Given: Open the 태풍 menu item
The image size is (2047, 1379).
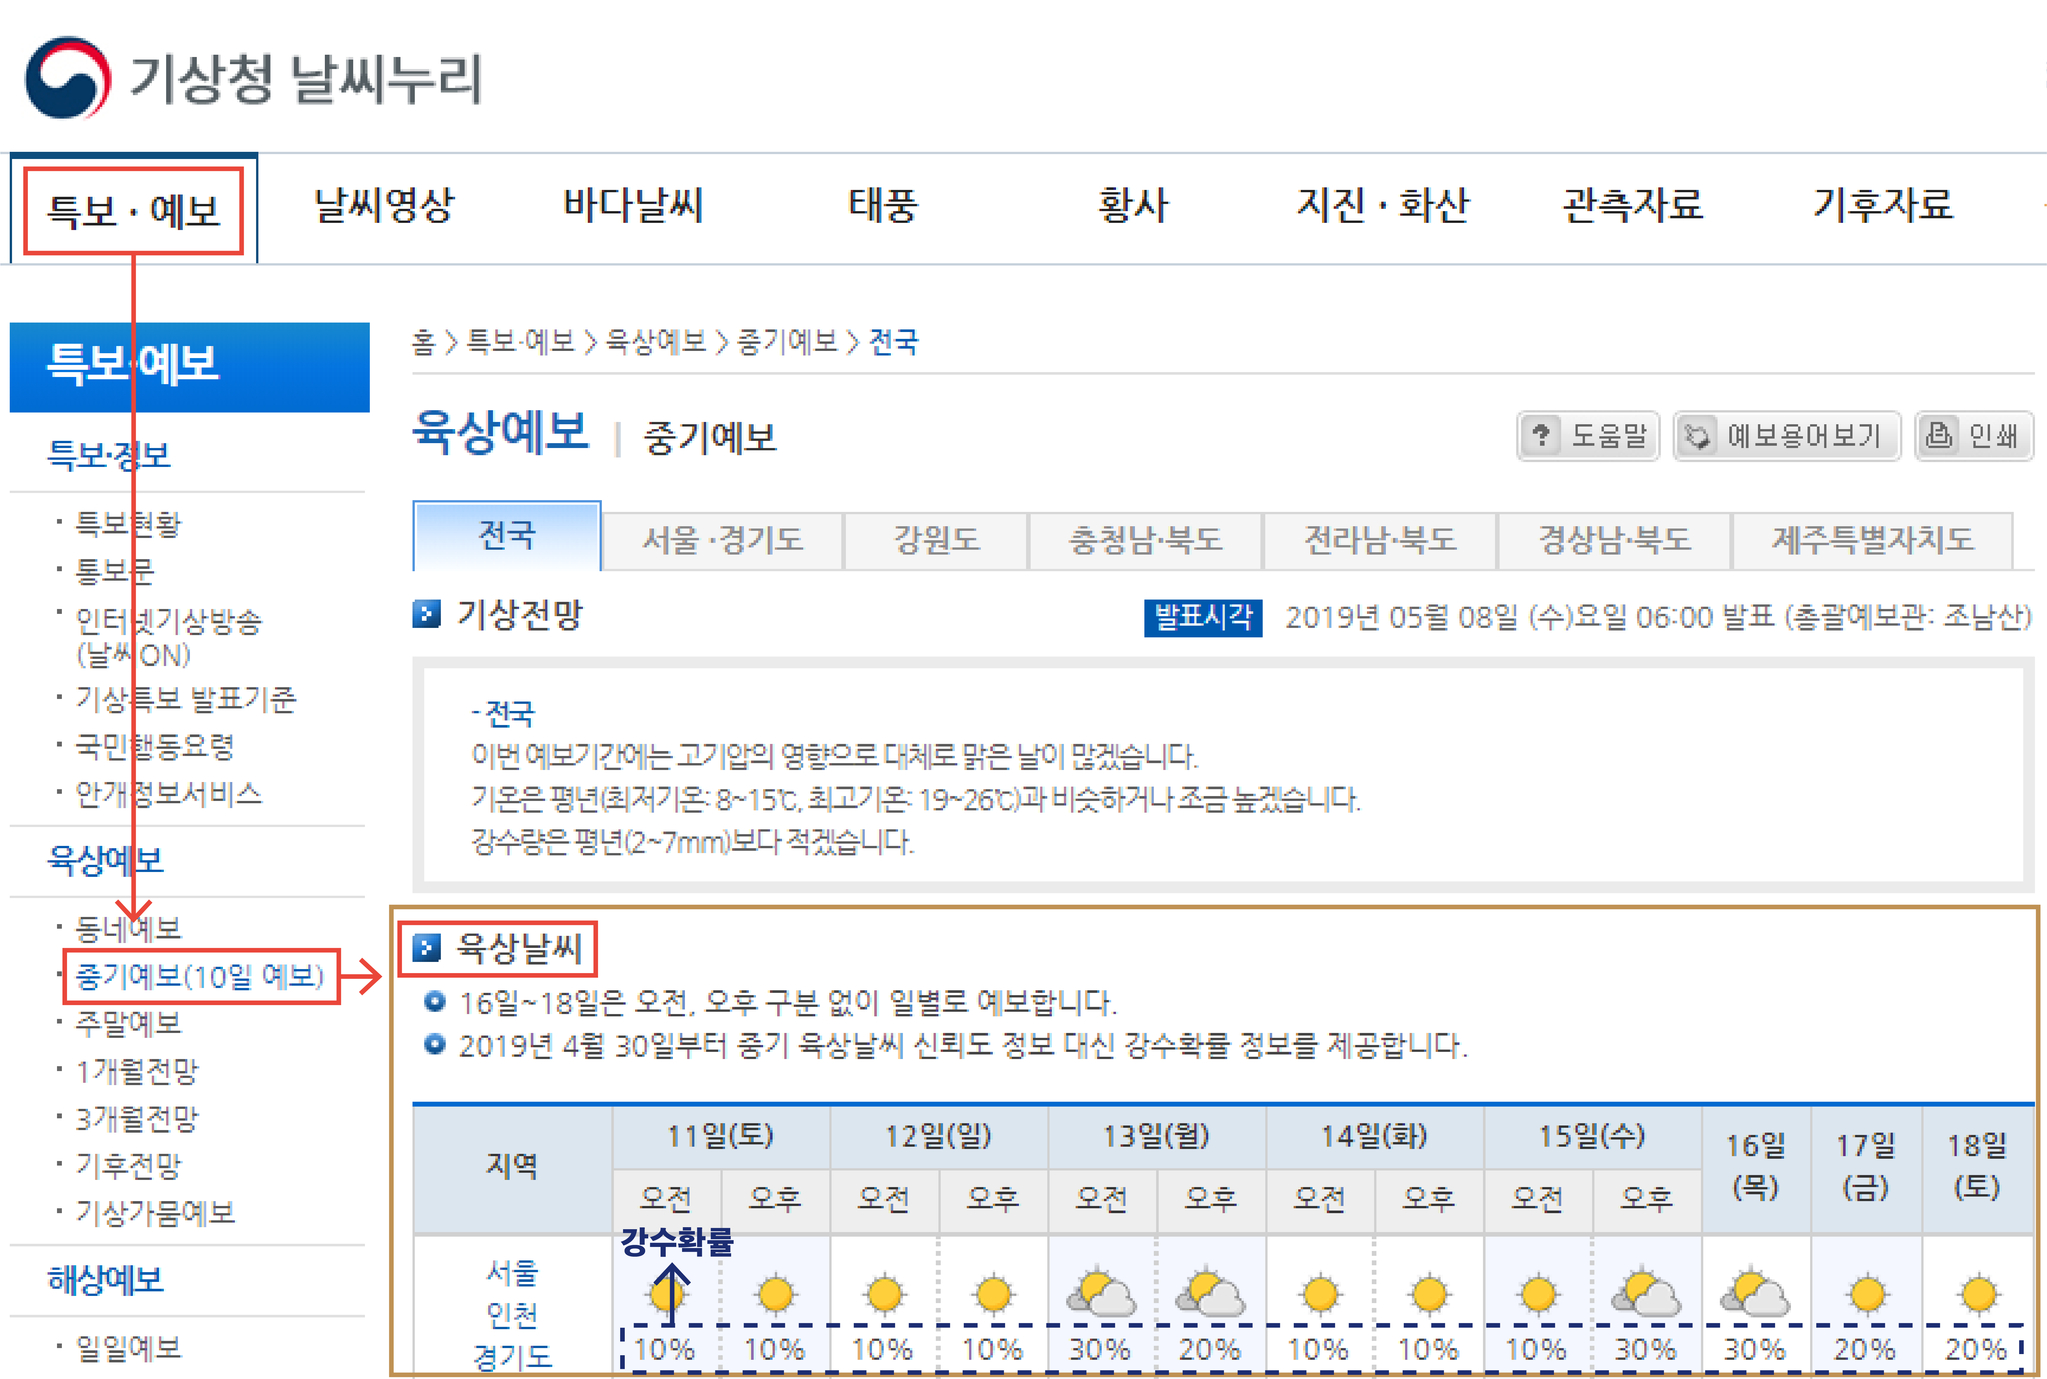Looking at the screenshot, I should click(x=882, y=206).
